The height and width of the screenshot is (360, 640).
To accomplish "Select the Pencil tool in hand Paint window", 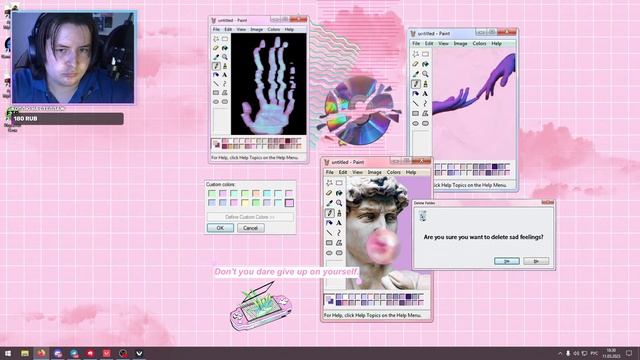I will click(x=216, y=66).
